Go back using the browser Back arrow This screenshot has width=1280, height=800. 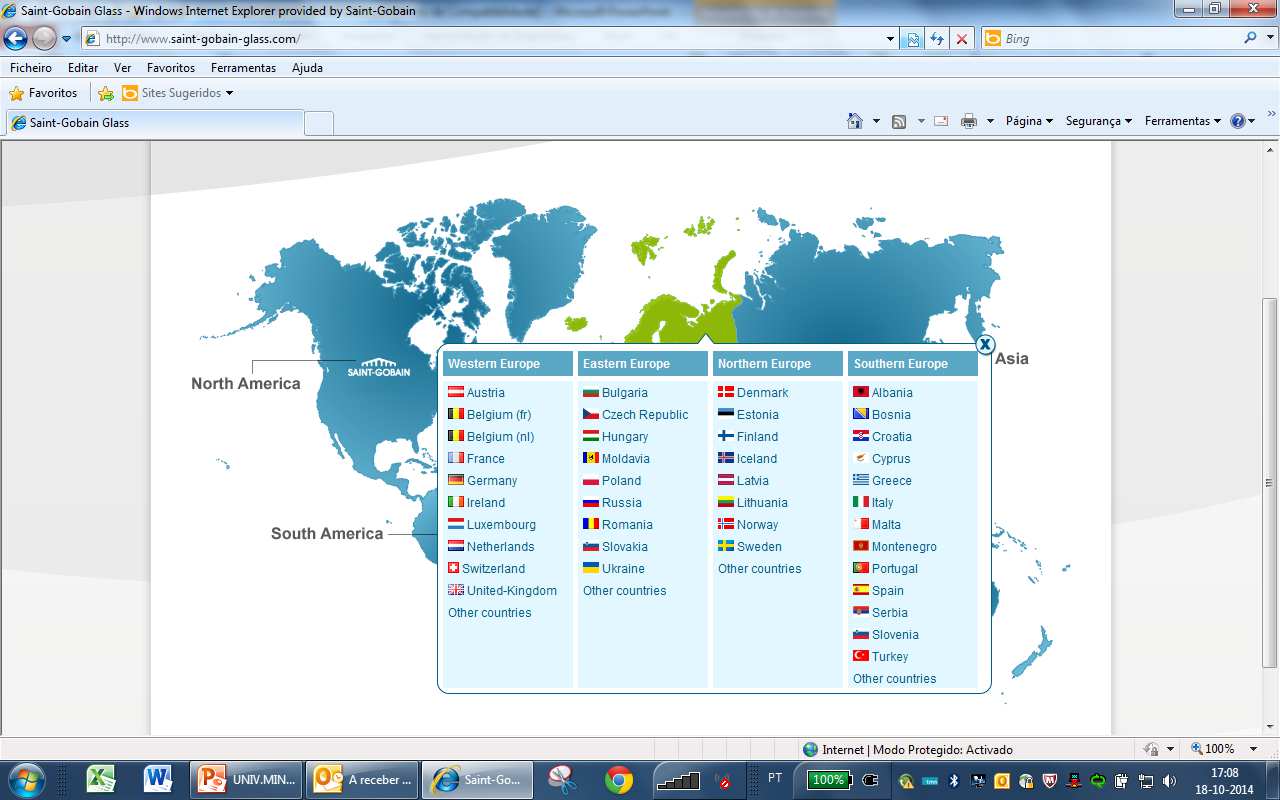(15, 39)
